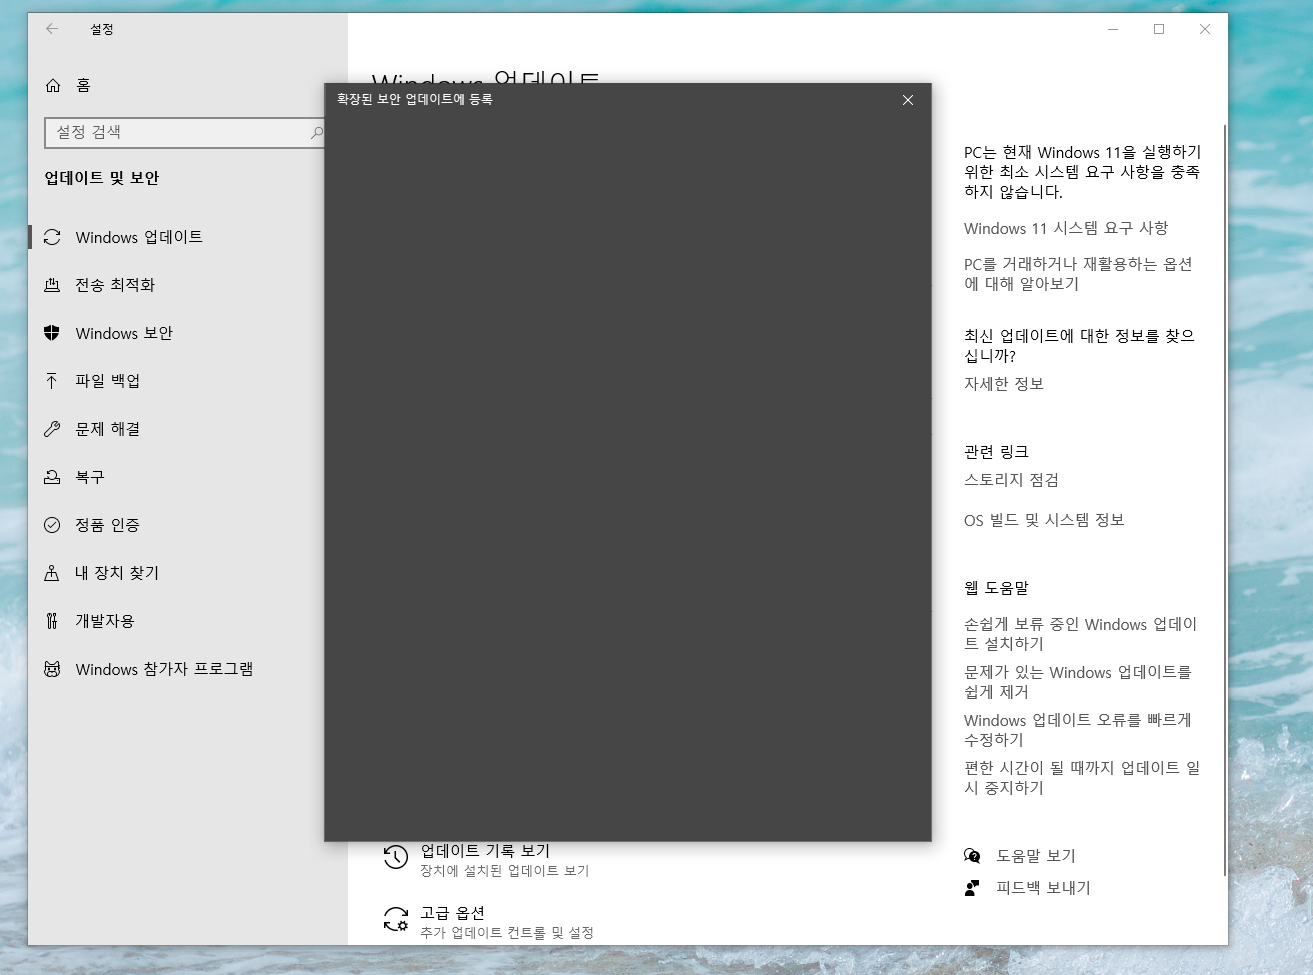The width and height of the screenshot is (1313, 975).
Task: Select the Windows 업데이트 sync icon
Action: pos(52,237)
